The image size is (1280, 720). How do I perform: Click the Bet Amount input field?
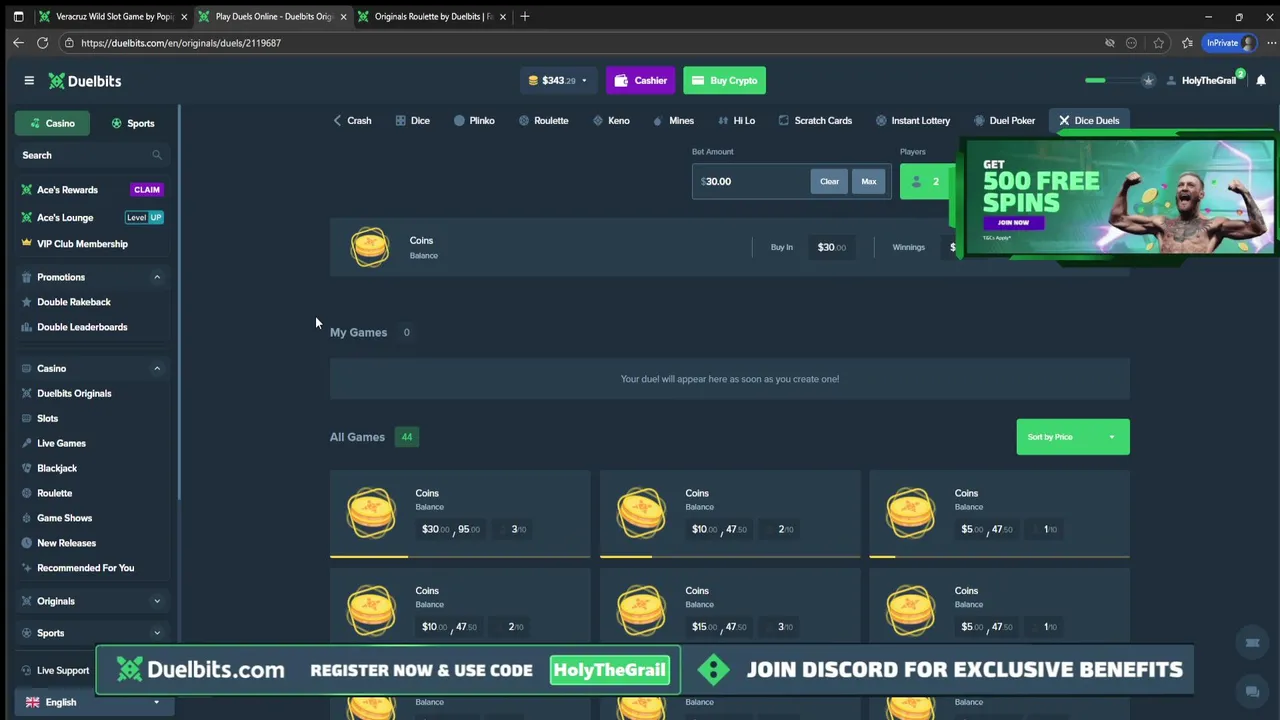point(752,181)
